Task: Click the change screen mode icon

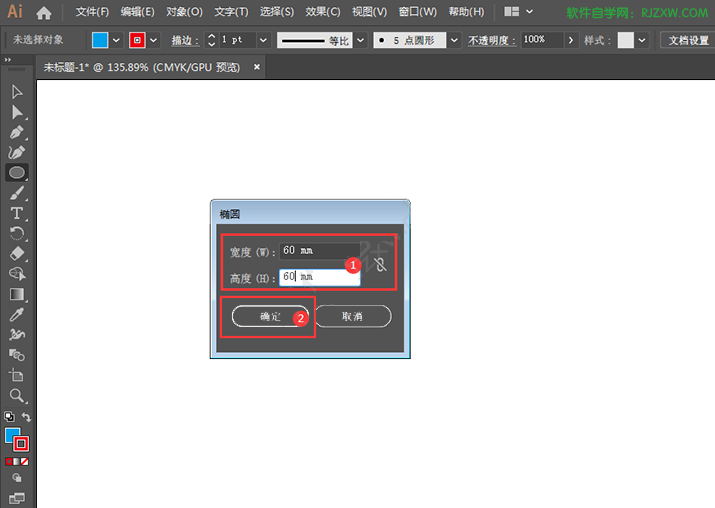Action: (17, 498)
